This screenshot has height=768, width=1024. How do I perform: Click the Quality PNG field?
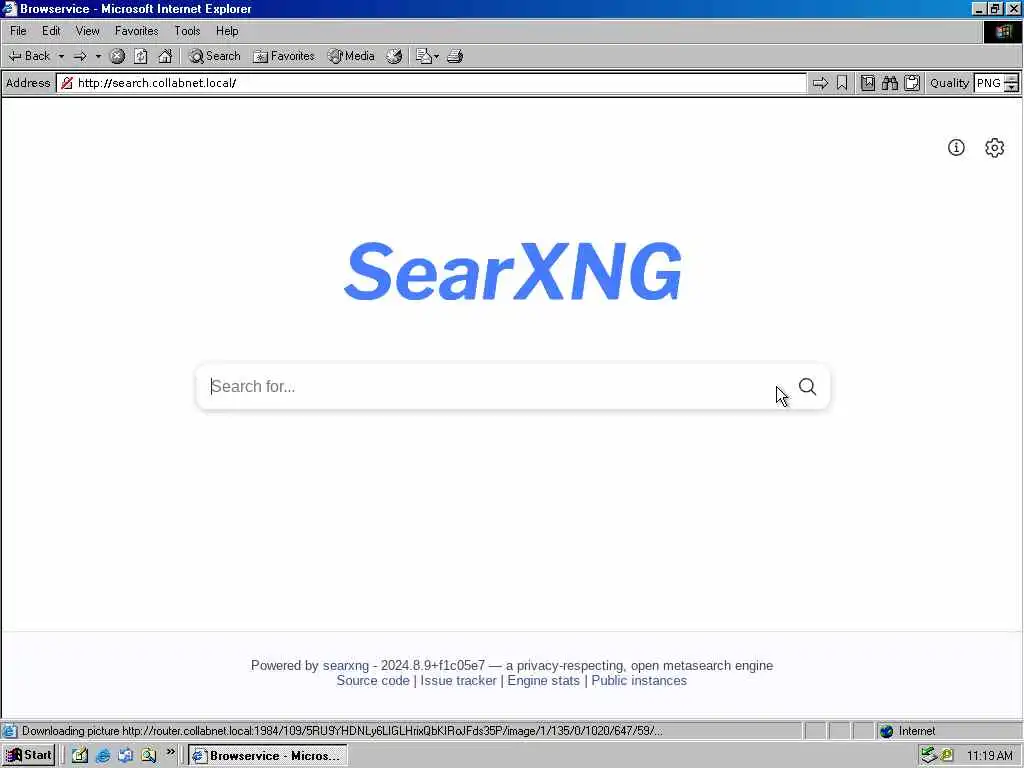[988, 83]
